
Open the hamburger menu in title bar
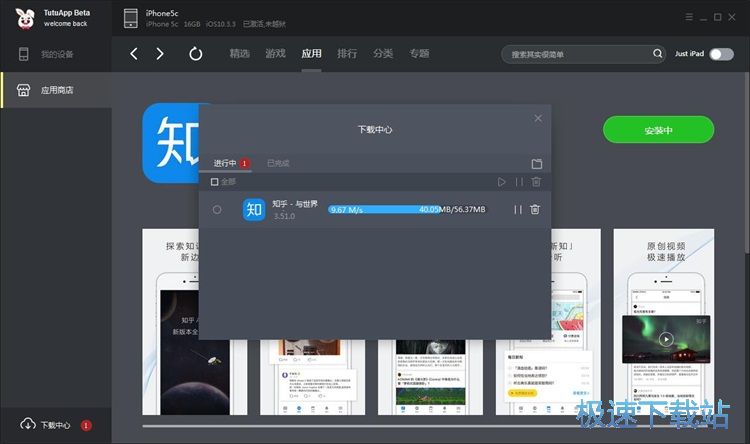[x=689, y=17]
